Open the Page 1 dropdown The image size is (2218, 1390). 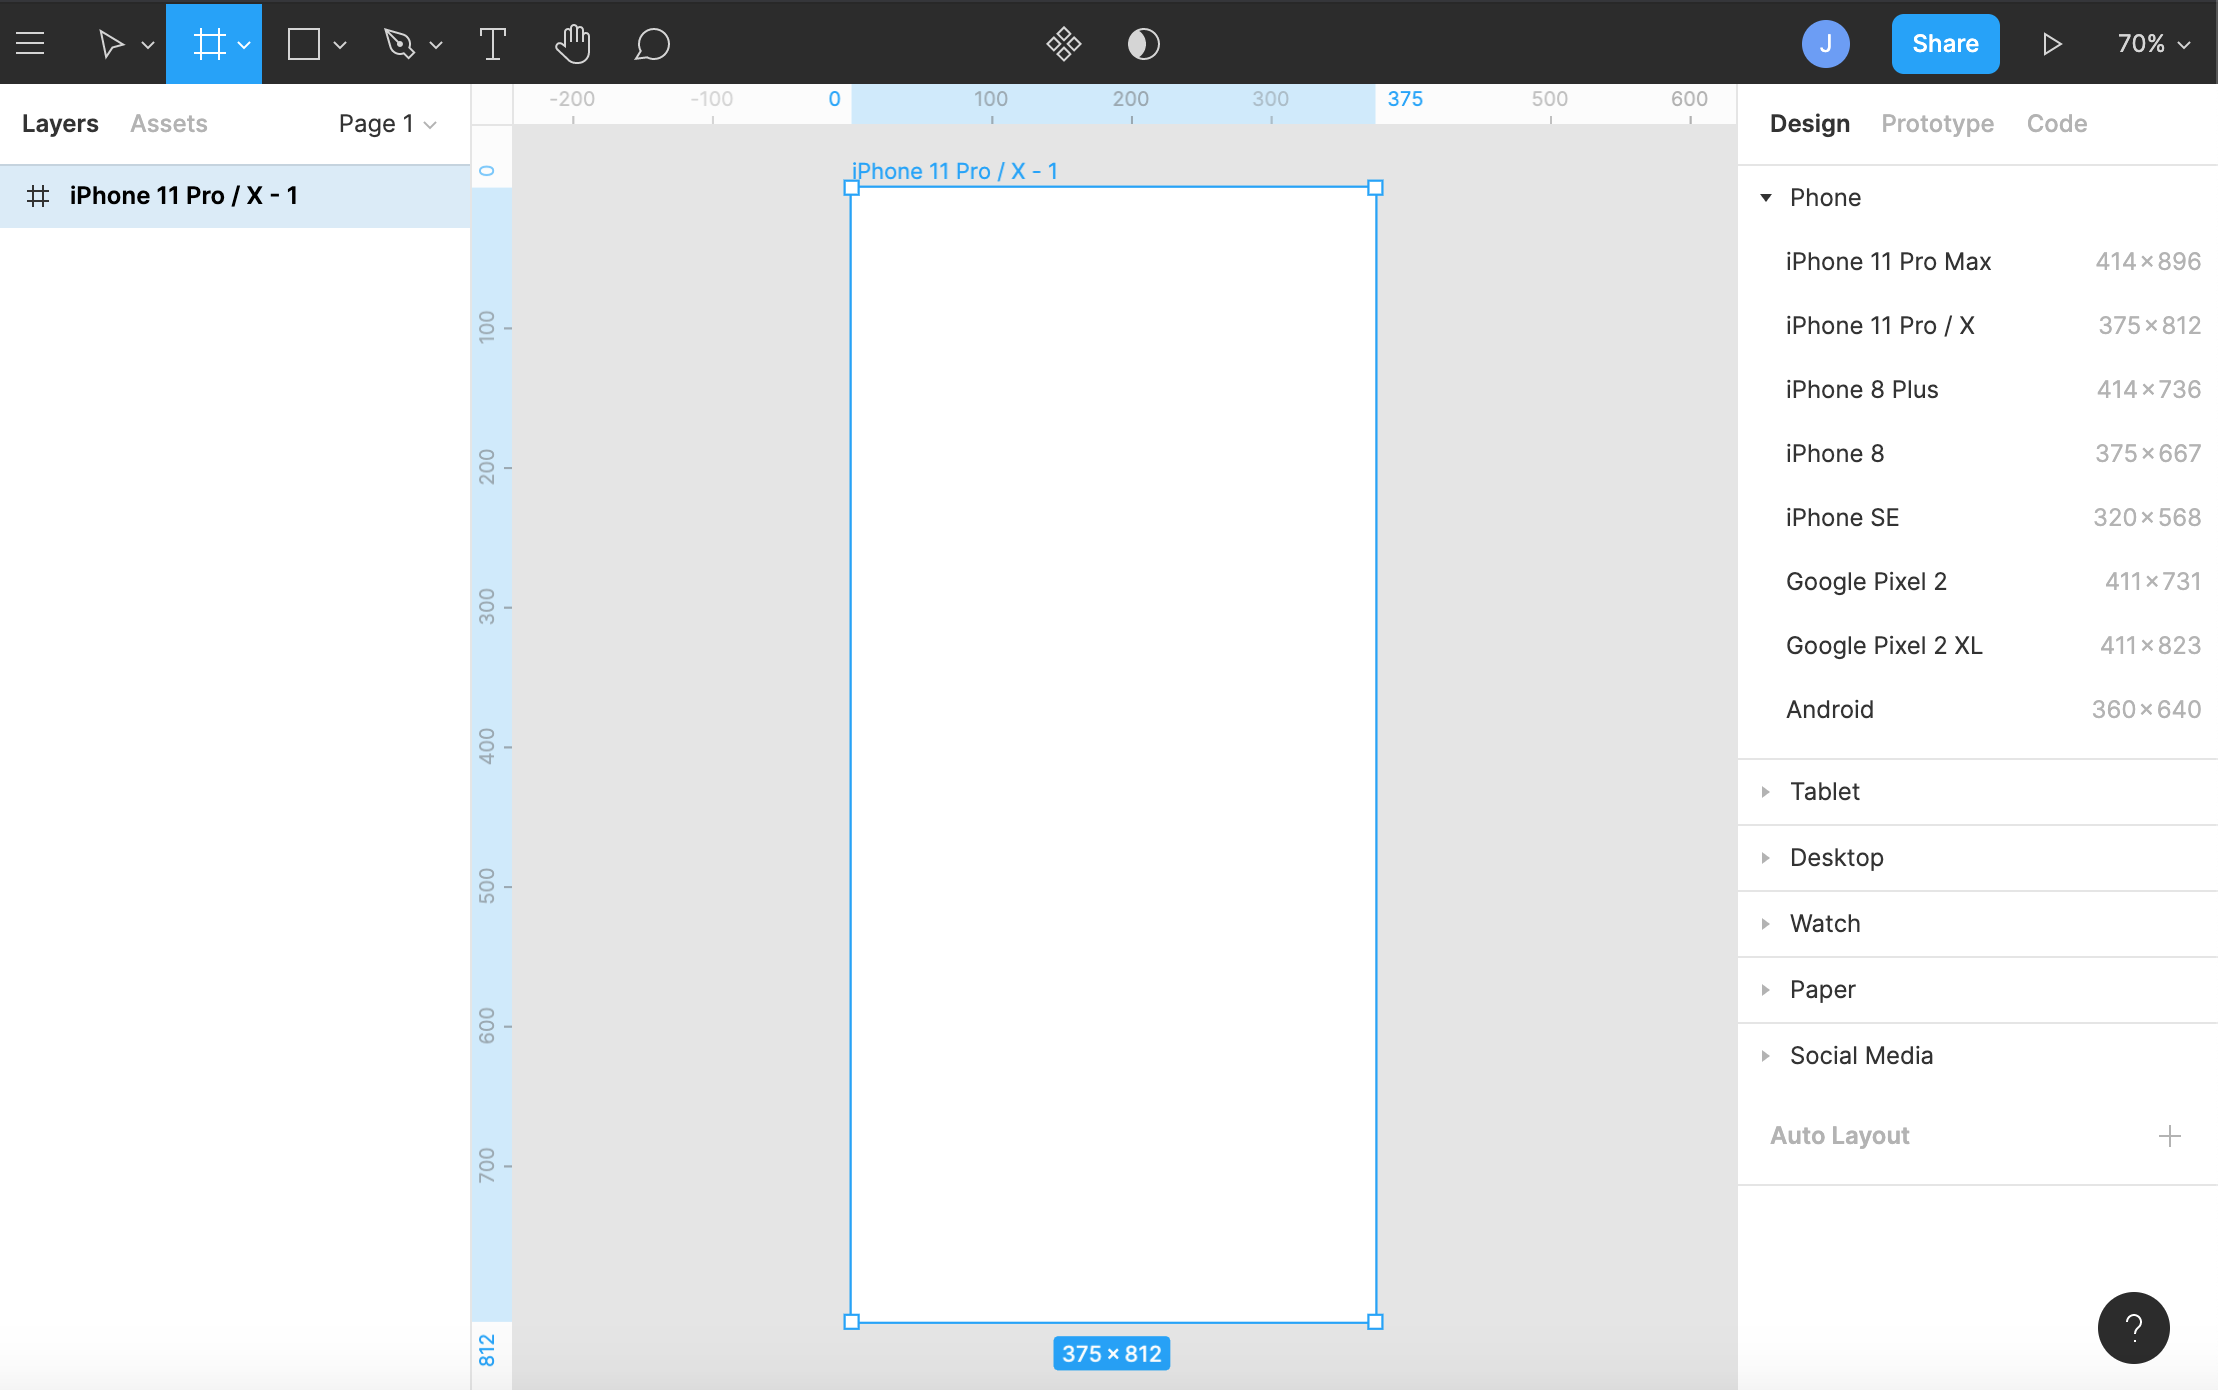coord(387,123)
